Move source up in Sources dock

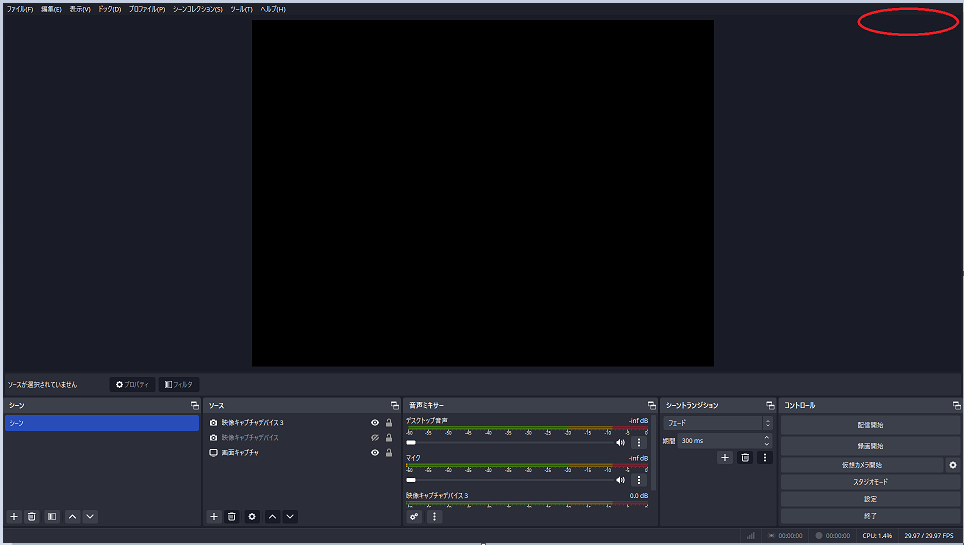272,517
